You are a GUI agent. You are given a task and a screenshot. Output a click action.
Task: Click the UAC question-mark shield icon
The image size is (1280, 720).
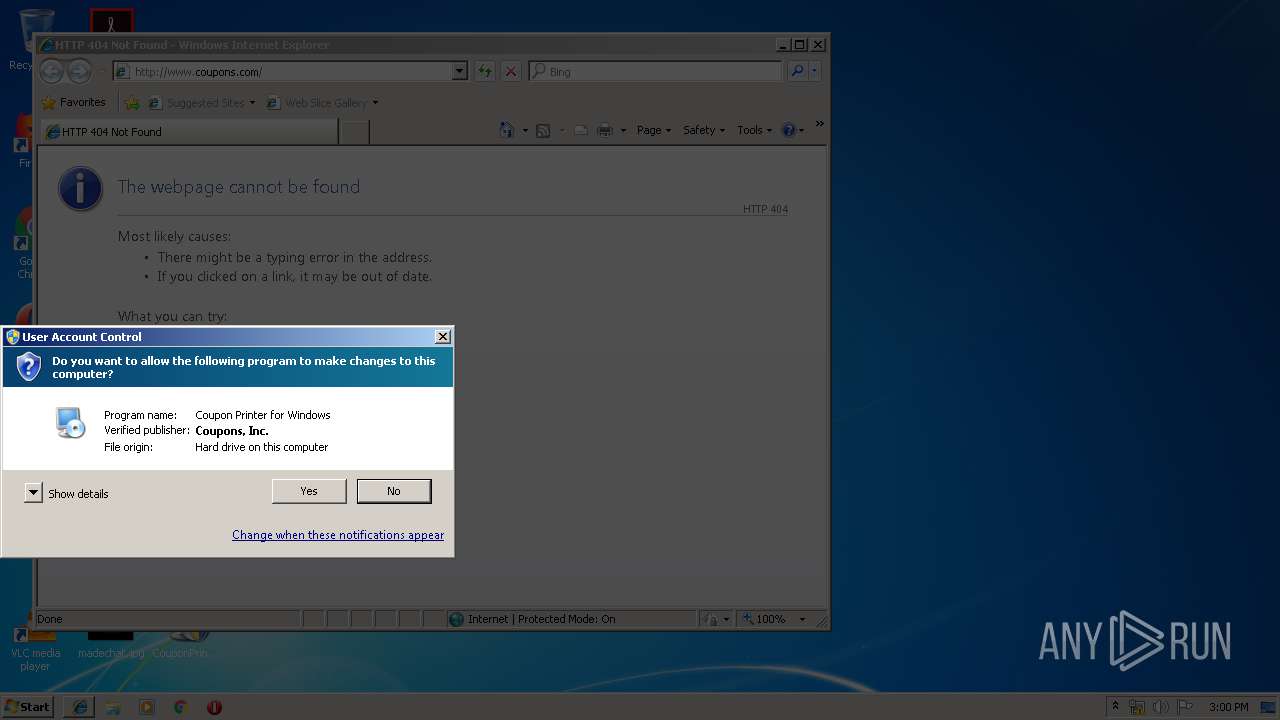[x=28, y=366]
